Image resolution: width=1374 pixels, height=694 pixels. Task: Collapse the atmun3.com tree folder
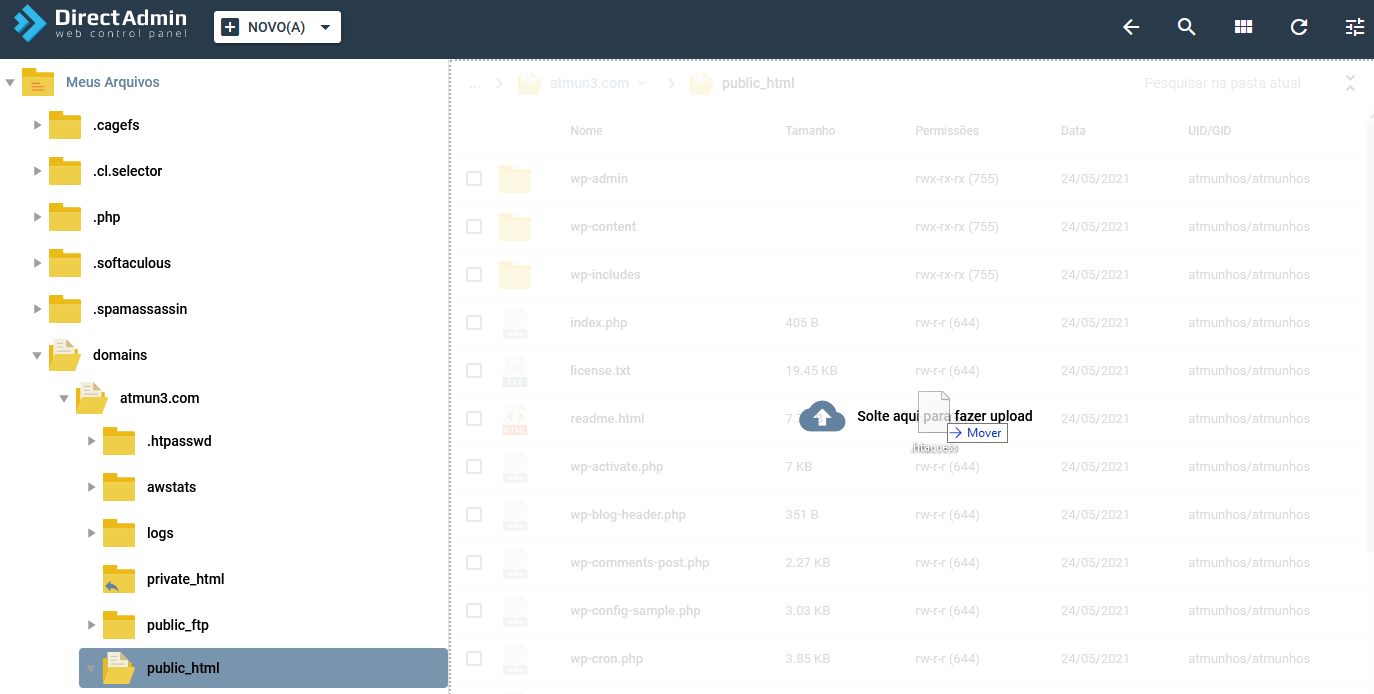click(x=64, y=398)
